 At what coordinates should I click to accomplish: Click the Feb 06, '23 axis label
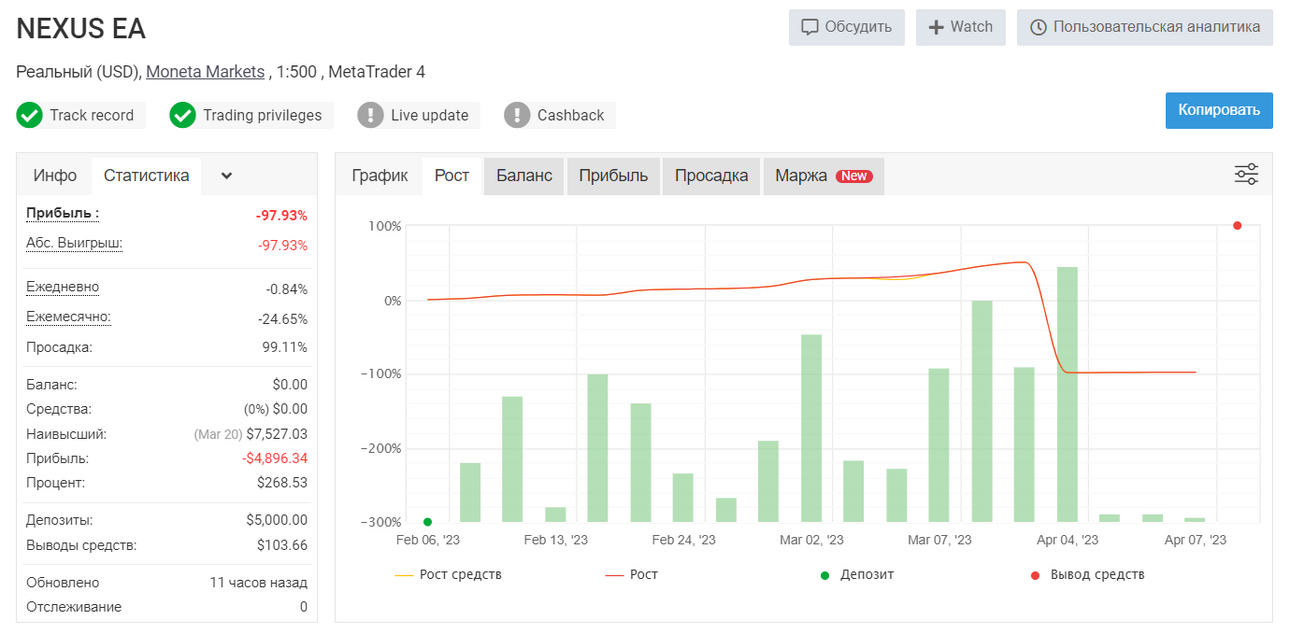coord(428,540)
